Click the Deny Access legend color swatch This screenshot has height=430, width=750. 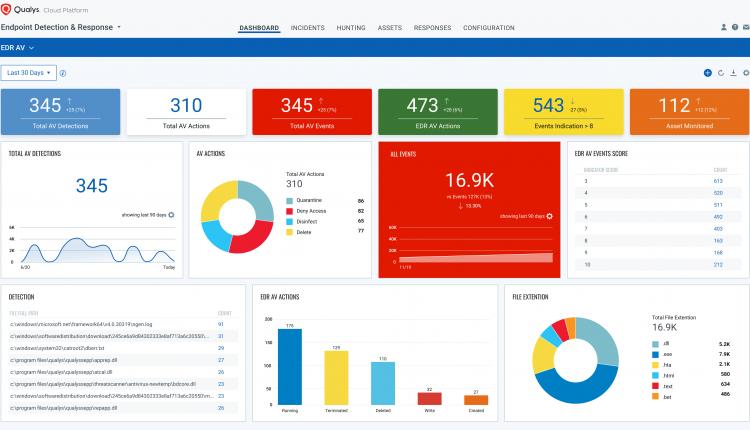(289, 211)
